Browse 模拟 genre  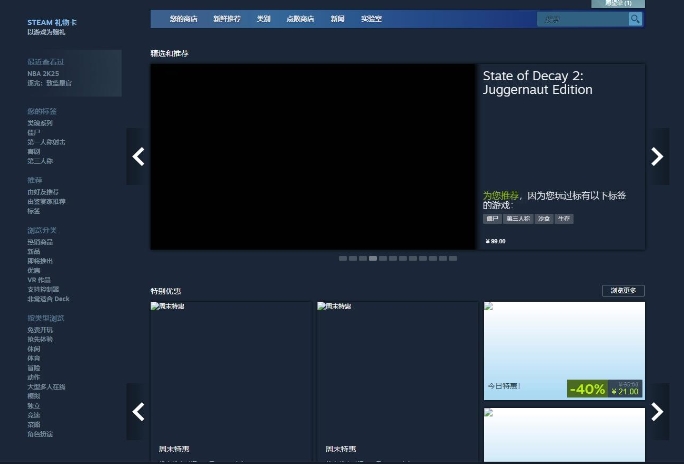[x=34, y=396]
